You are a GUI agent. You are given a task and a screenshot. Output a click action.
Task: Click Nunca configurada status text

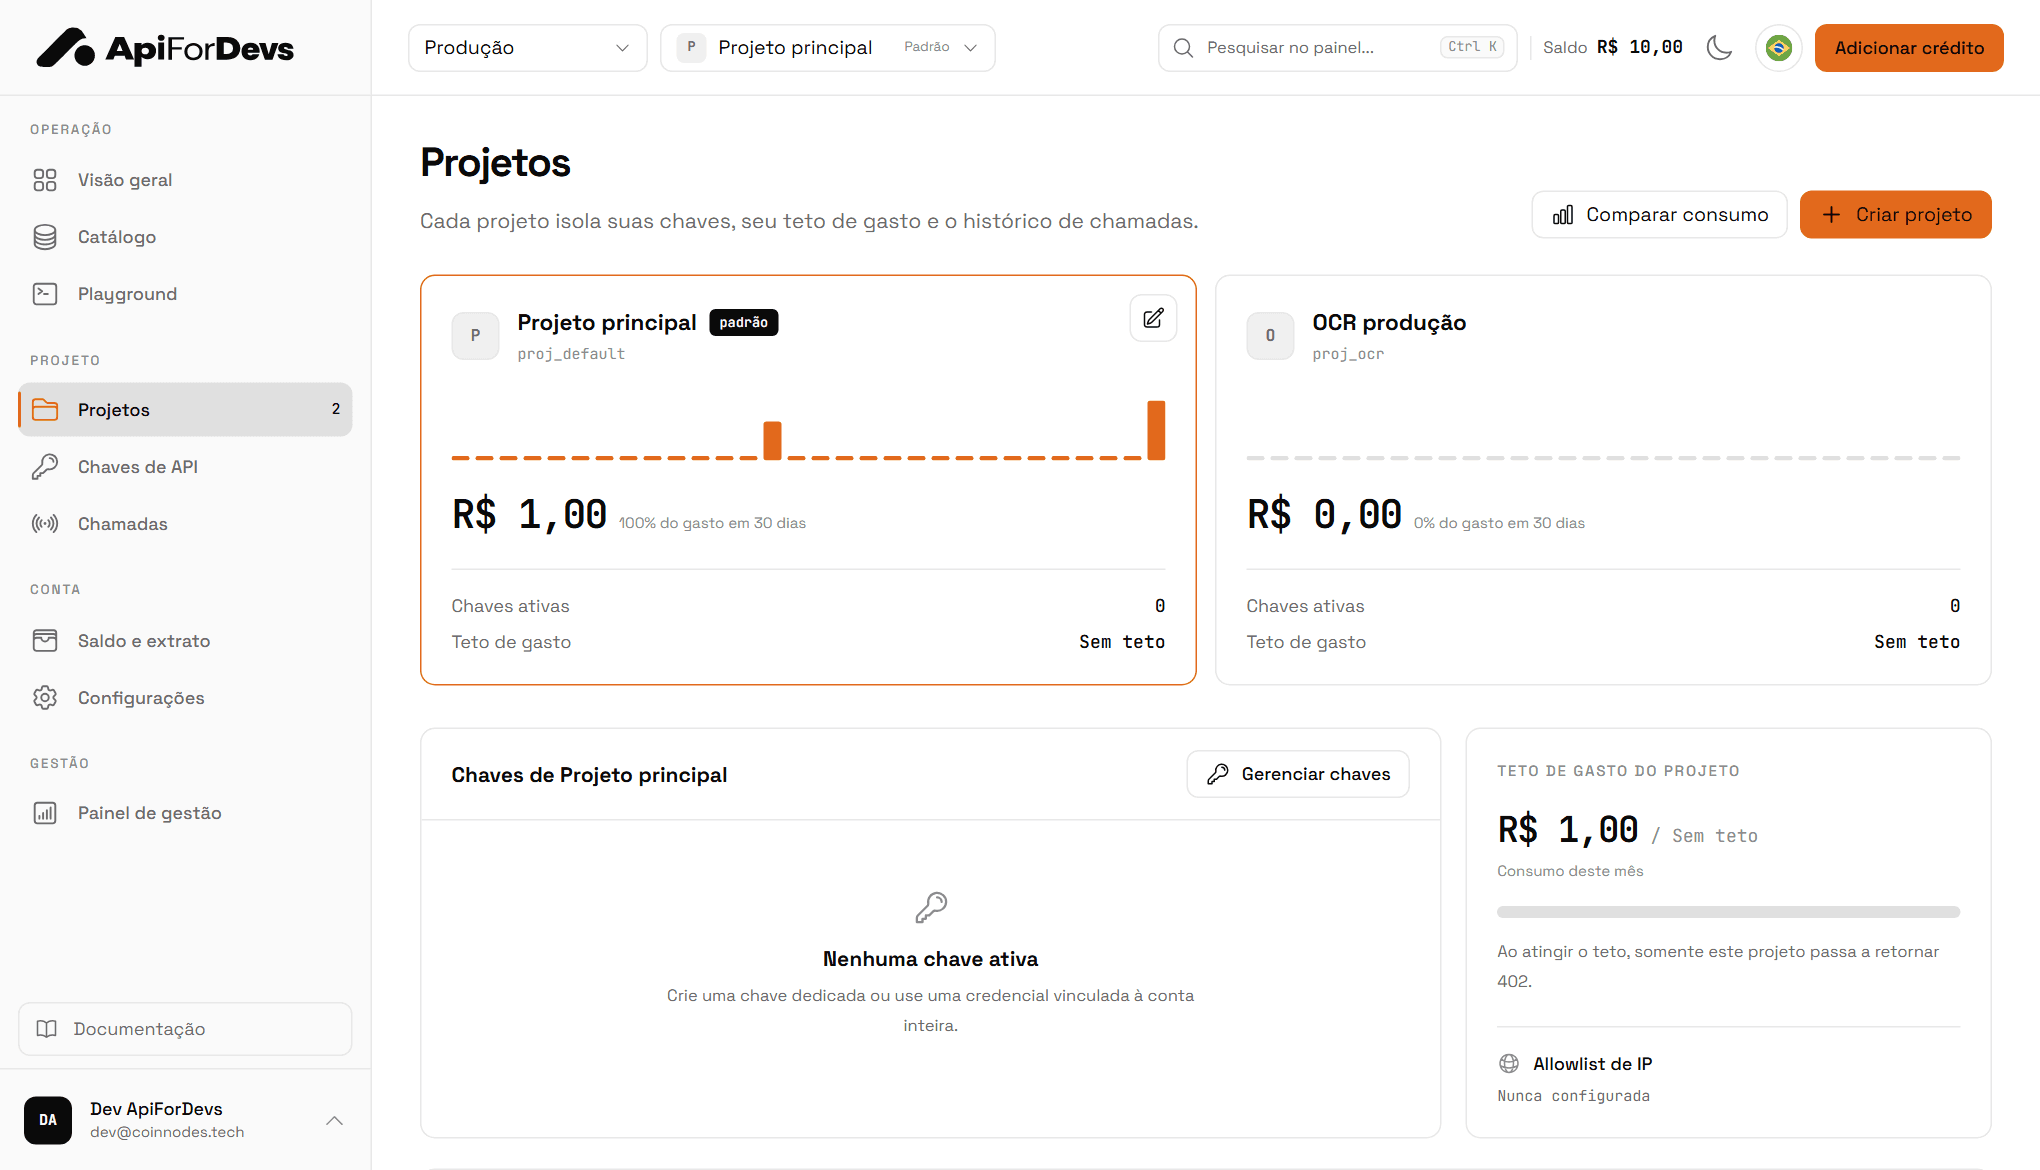[x=1573, y=1096]
